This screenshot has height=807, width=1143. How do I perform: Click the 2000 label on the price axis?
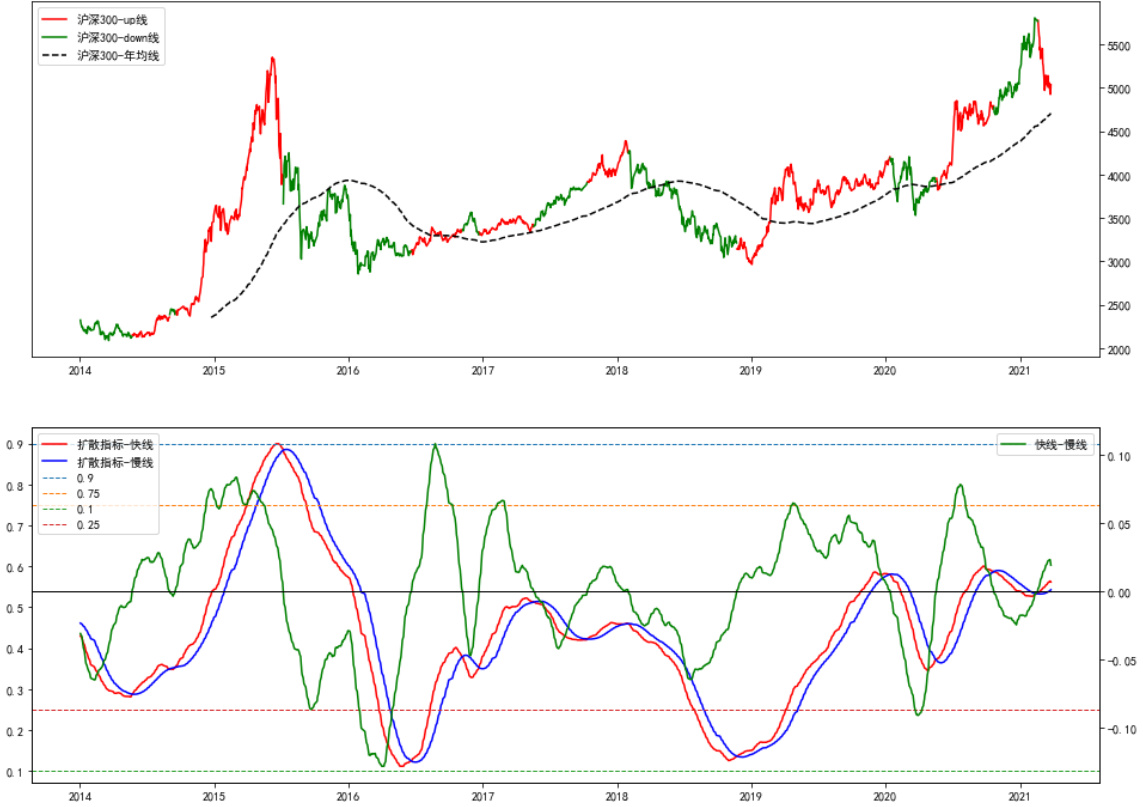coord(1119,350)
